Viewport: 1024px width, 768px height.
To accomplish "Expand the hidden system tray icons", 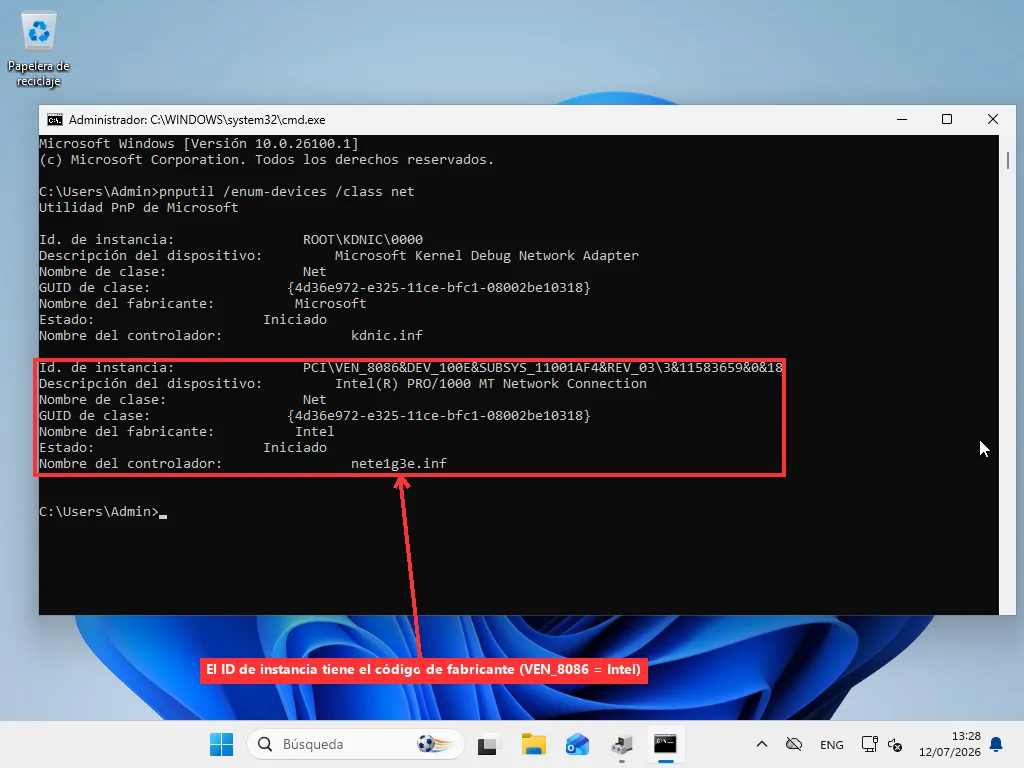I will [761, 744].
